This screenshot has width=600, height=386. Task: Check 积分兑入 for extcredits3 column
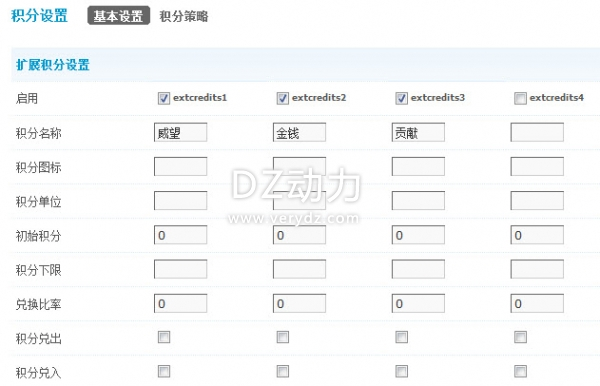(x=401, y=371)
